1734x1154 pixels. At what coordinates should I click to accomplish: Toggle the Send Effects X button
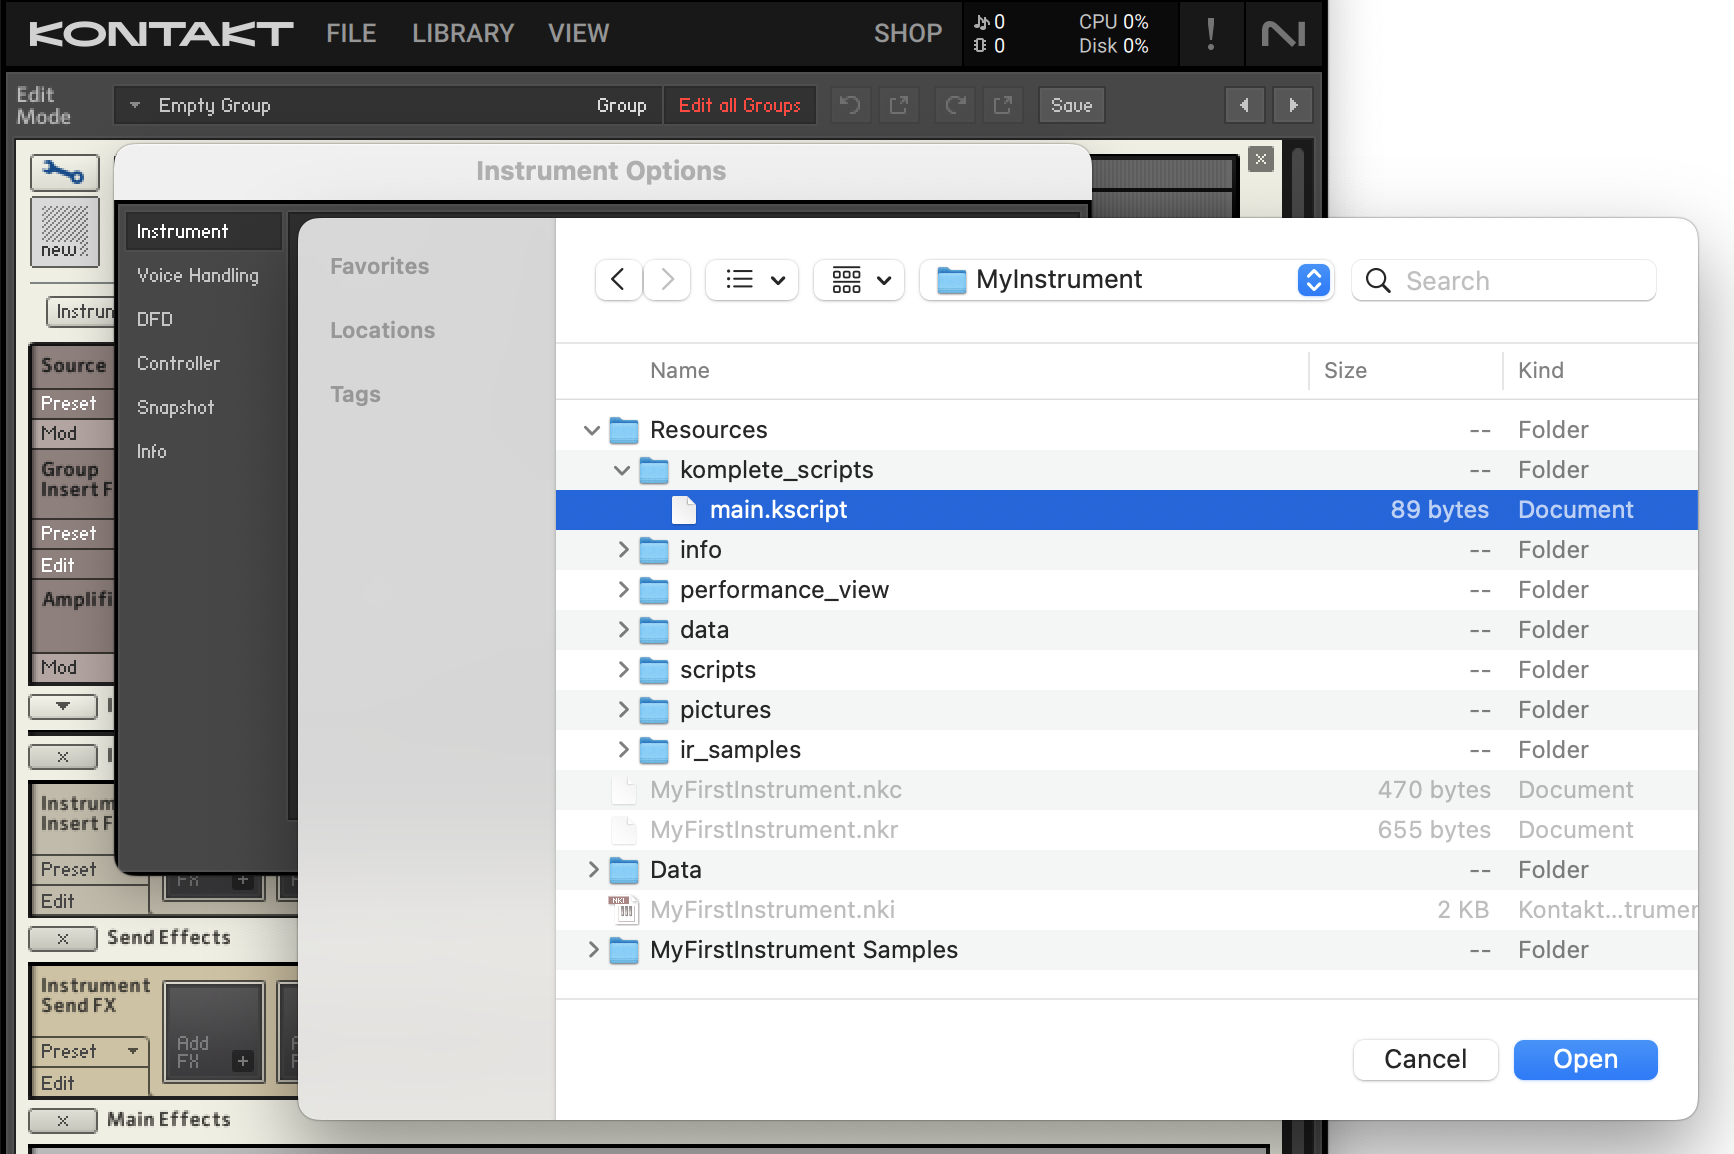[63, 938]
